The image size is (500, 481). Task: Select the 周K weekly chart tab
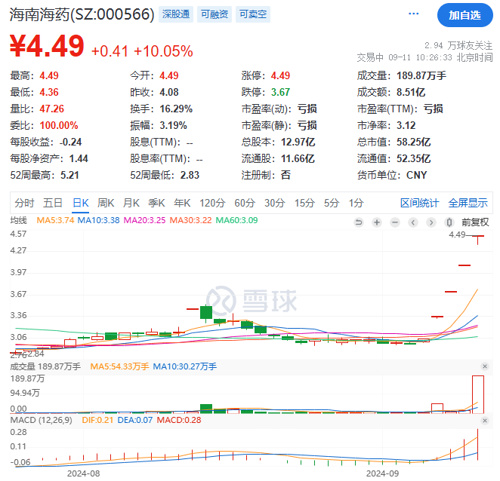(x=106, y=203)
